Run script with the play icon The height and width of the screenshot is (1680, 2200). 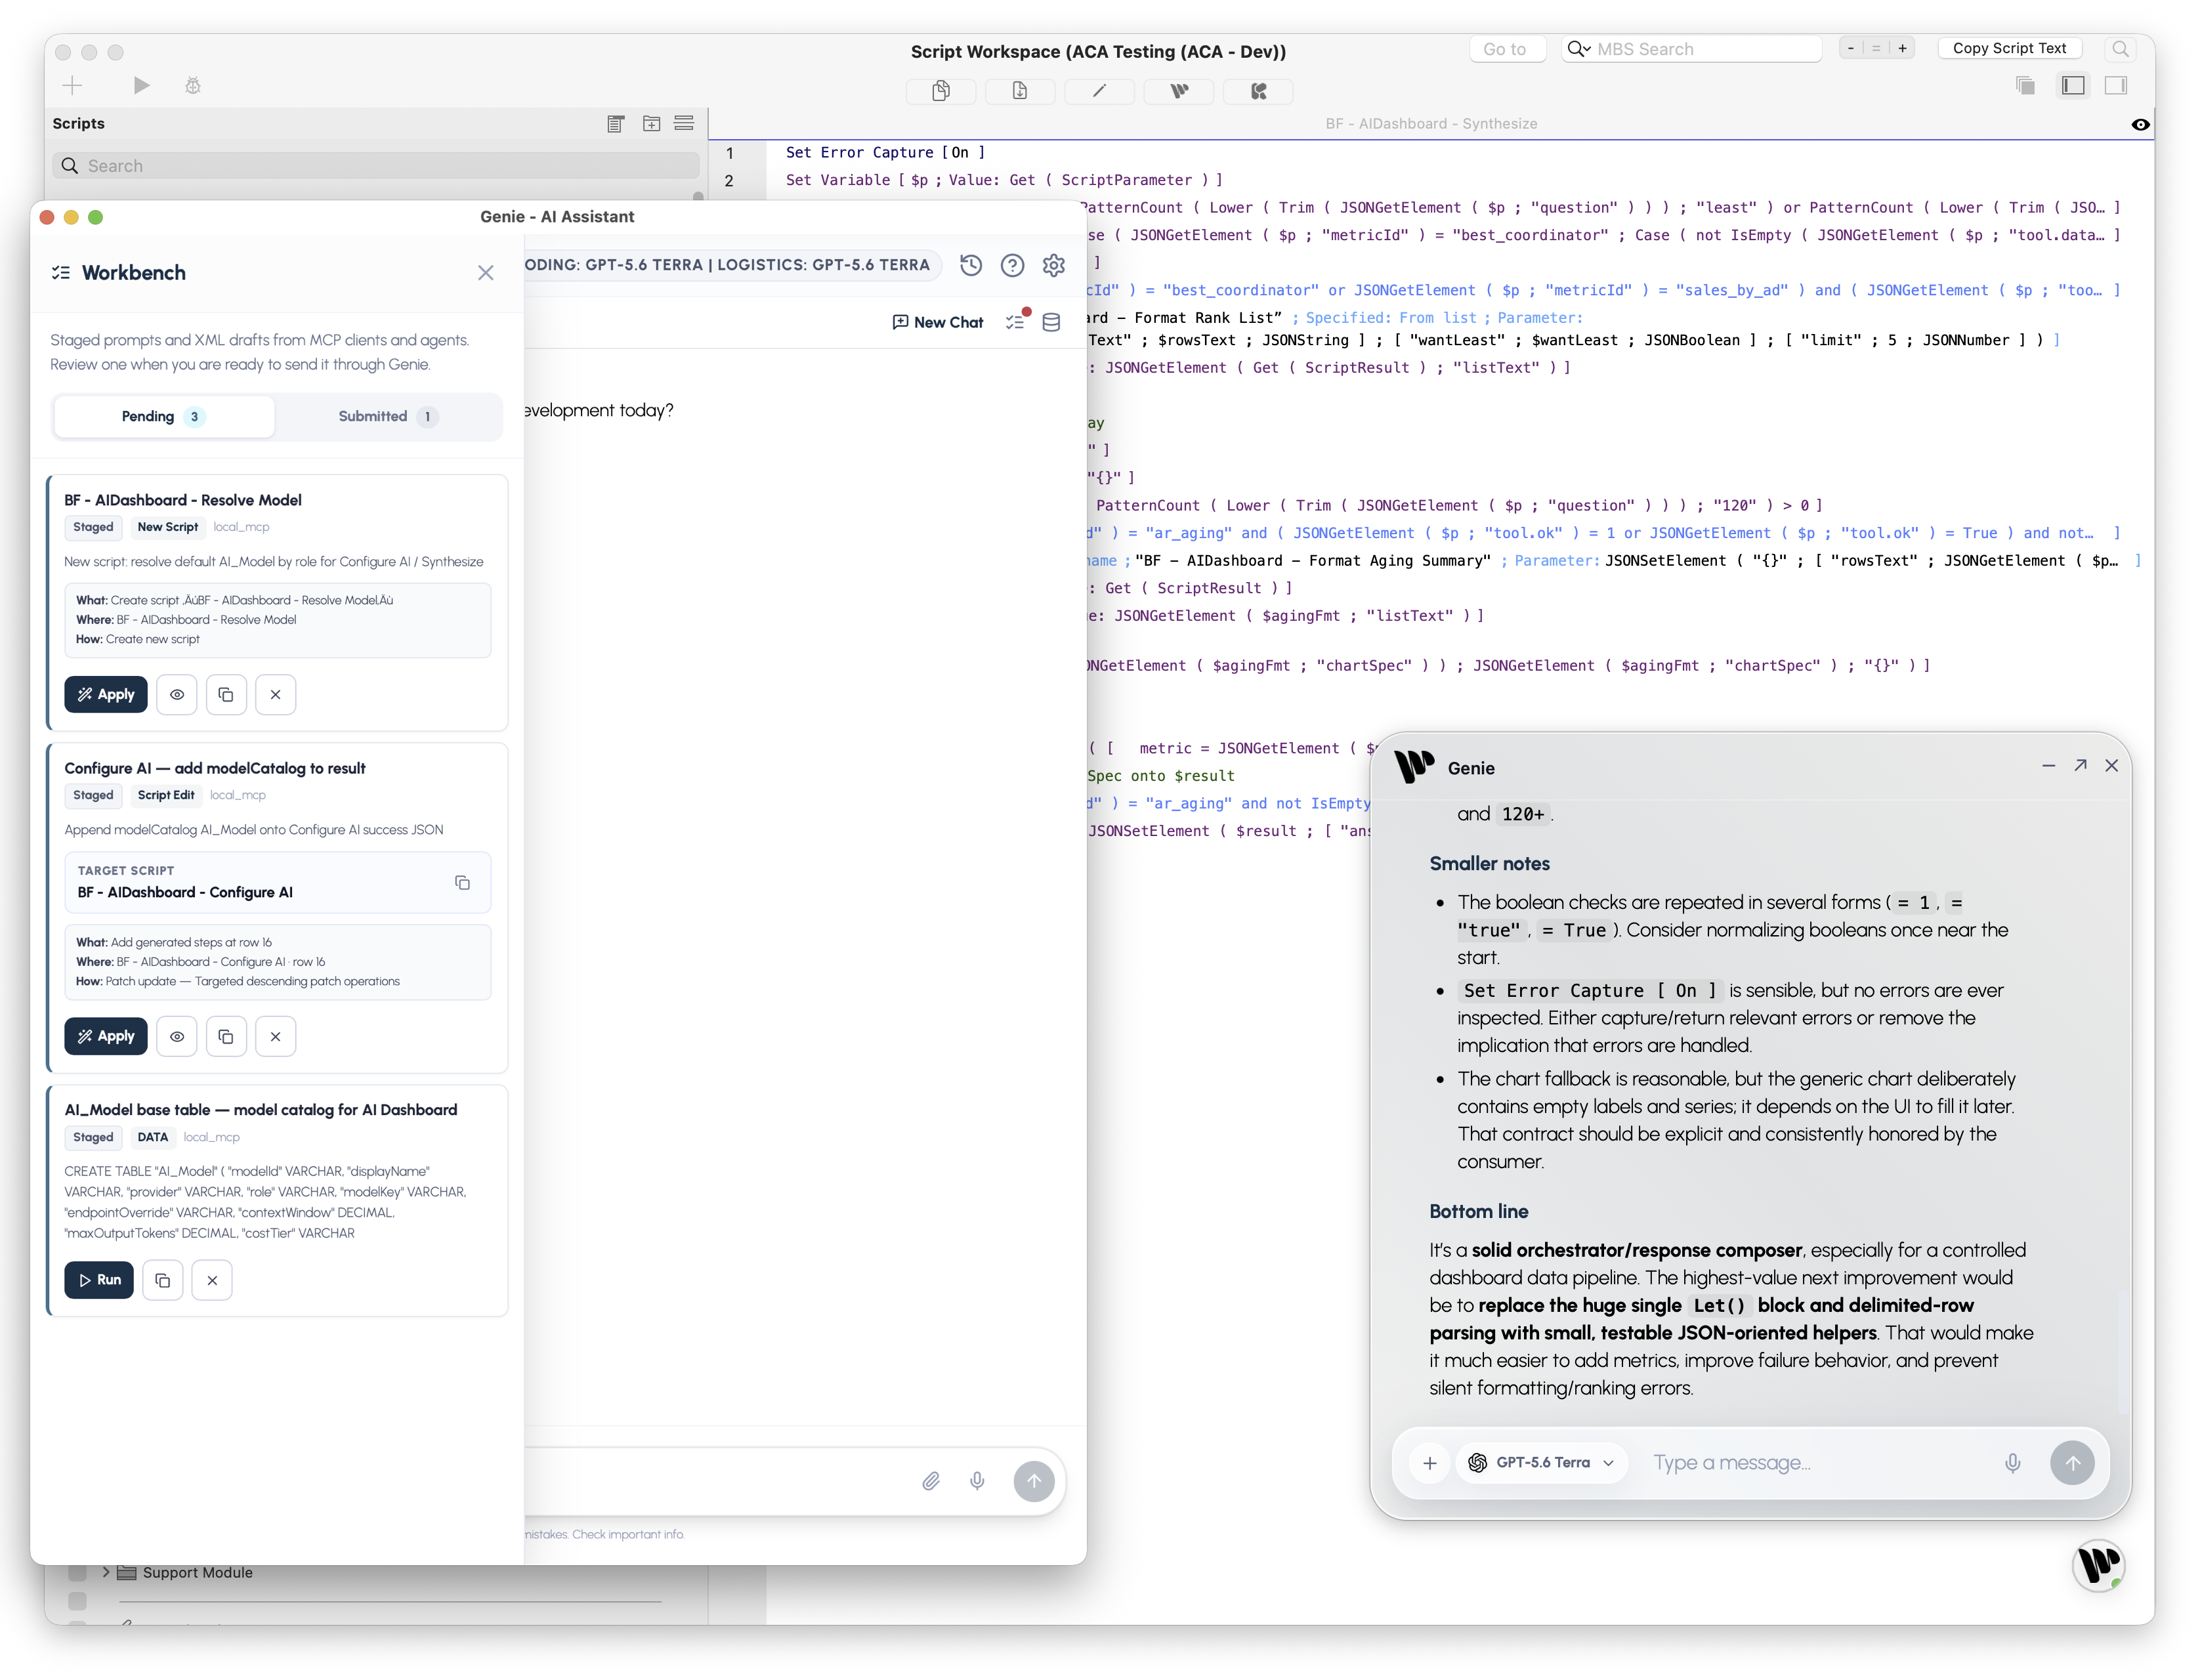pyautogui.click(x=141, y=86)
